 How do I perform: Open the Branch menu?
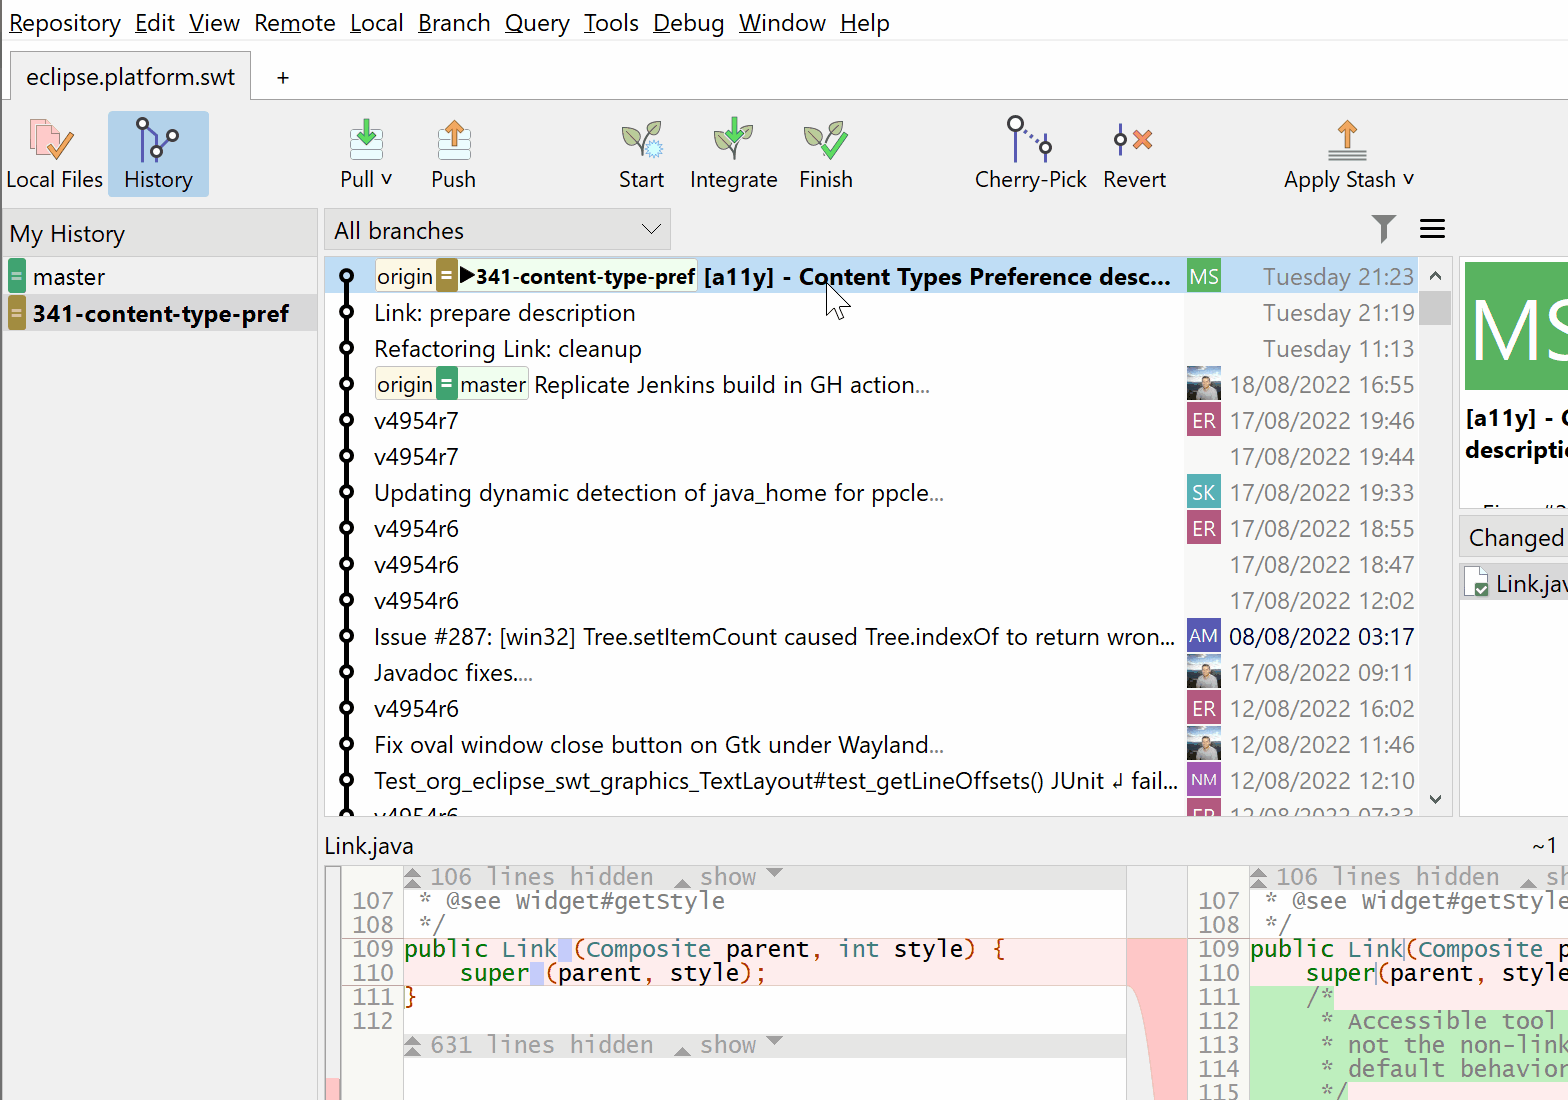454,22
